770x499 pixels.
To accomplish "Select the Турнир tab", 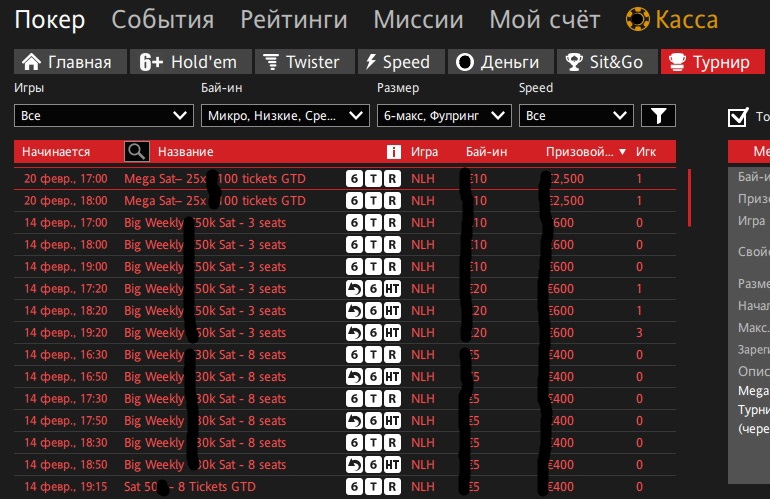I will [x=713, y=62].
